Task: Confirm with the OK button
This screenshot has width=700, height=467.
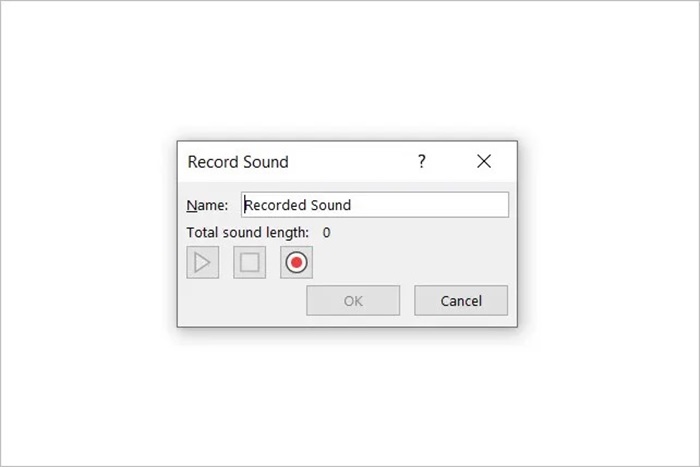Action: (x=353, y=301)
